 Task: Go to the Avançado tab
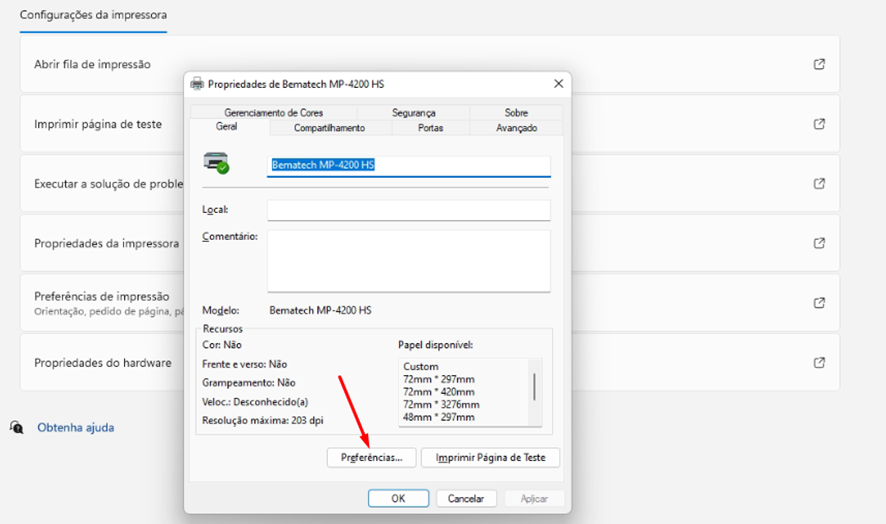point(516,128)
